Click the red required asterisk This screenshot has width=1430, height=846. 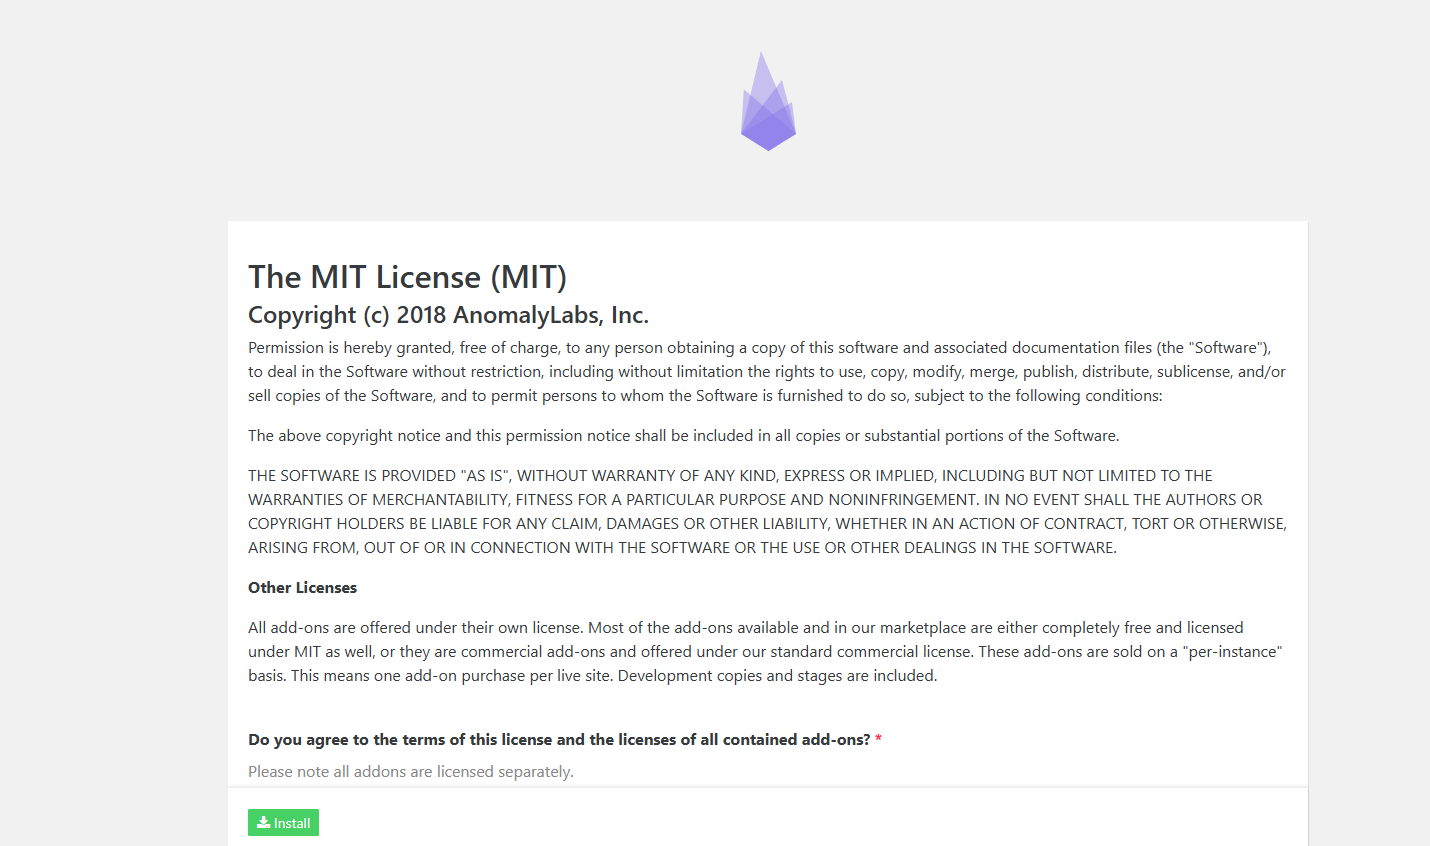[x=878, y=740]
